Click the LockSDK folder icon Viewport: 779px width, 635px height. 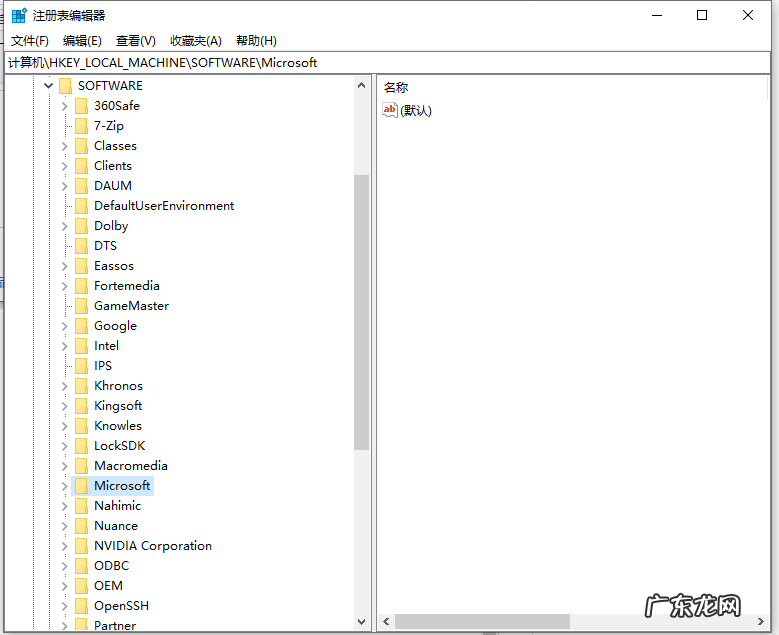81,446
